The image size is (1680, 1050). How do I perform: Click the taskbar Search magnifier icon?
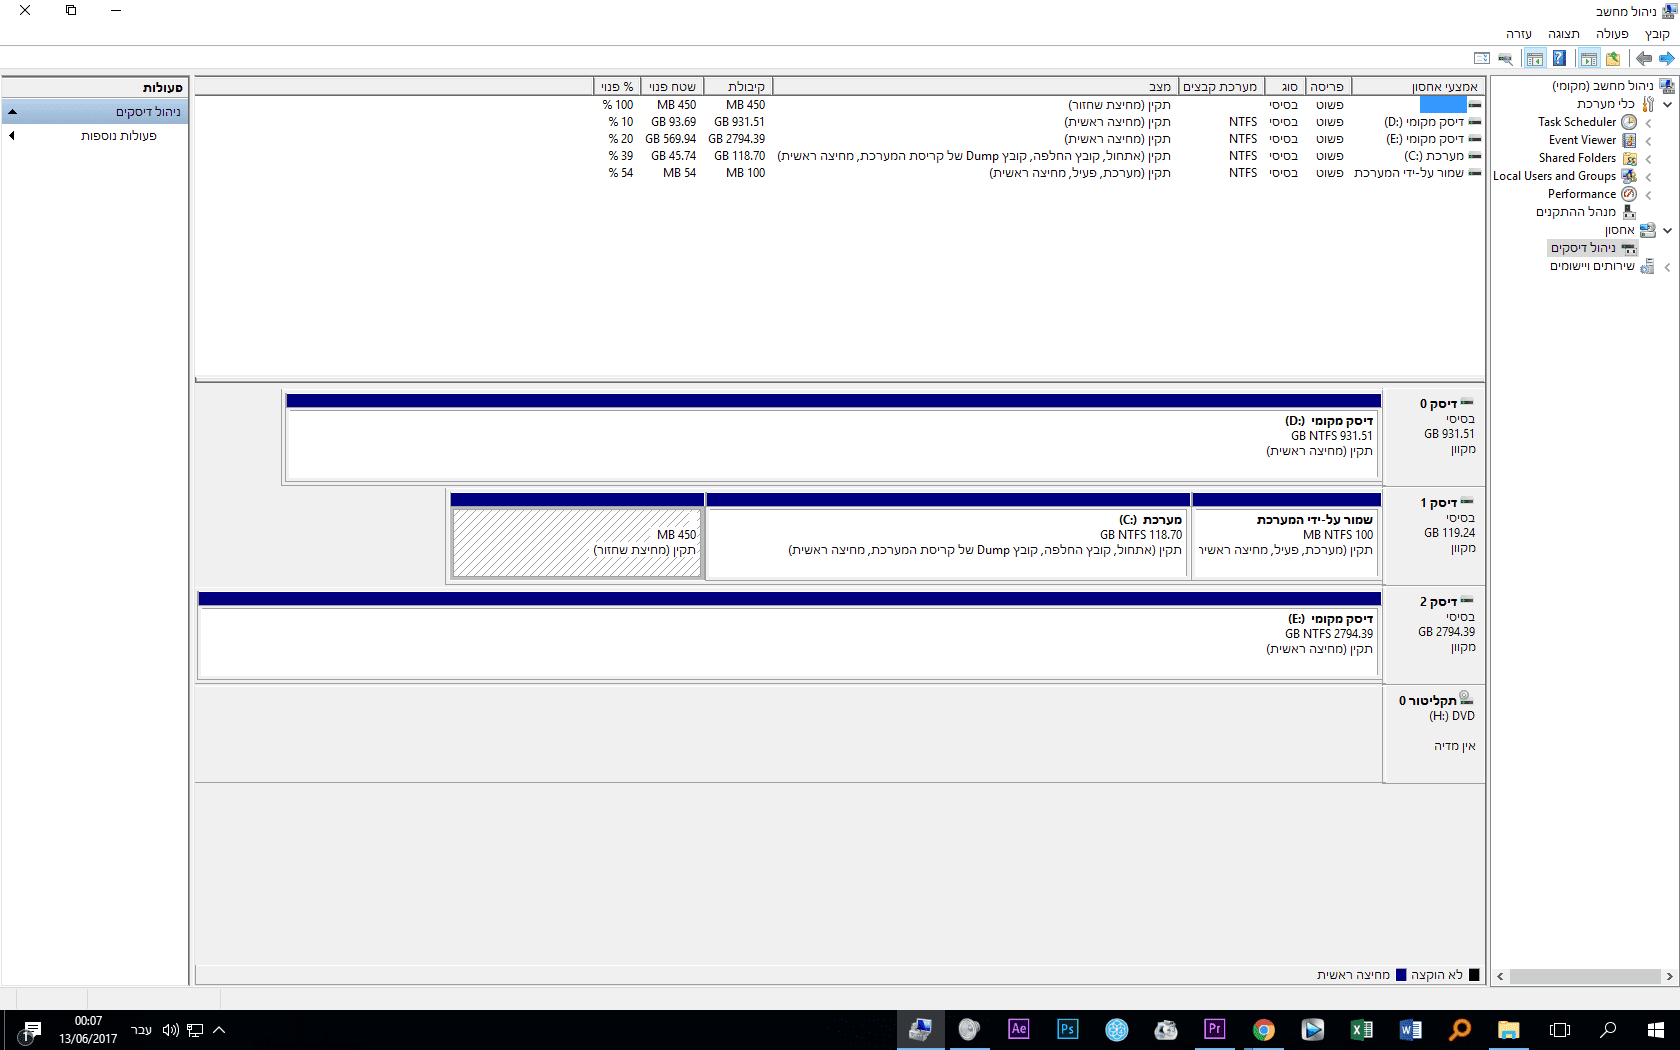pos(1608,1029)
